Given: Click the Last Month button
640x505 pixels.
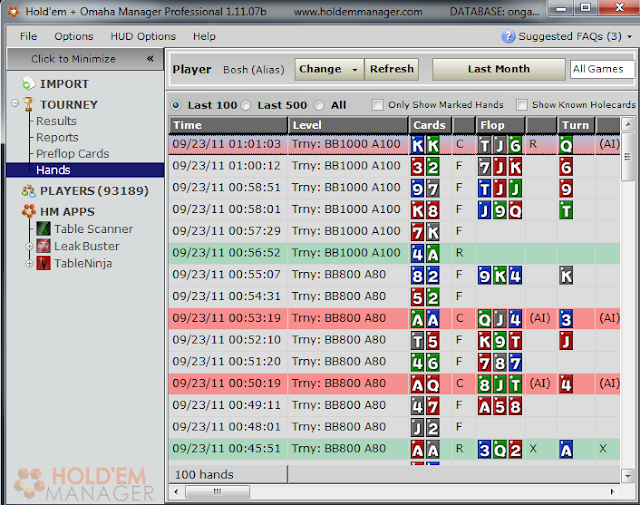Looking at the screenshot, I should click(x=498, y=69).
